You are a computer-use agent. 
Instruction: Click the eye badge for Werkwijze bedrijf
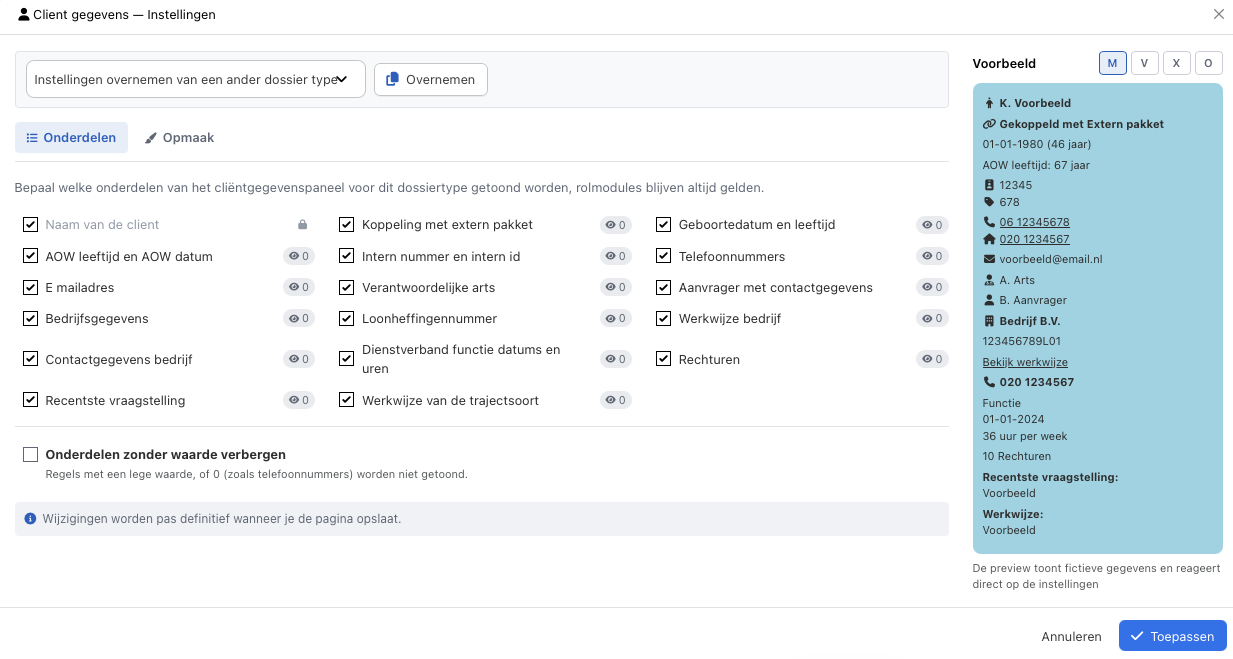(932, 319)
